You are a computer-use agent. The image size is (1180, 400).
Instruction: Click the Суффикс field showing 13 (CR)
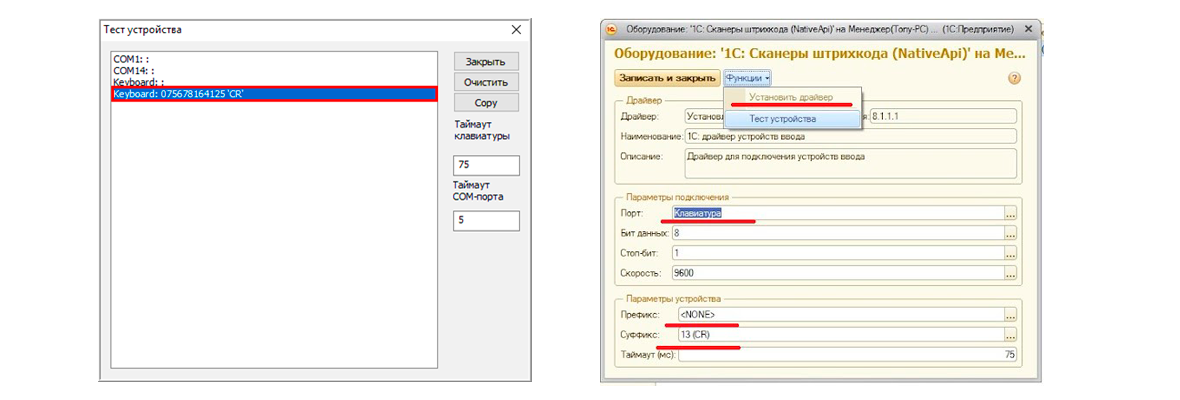pos(841,335)
